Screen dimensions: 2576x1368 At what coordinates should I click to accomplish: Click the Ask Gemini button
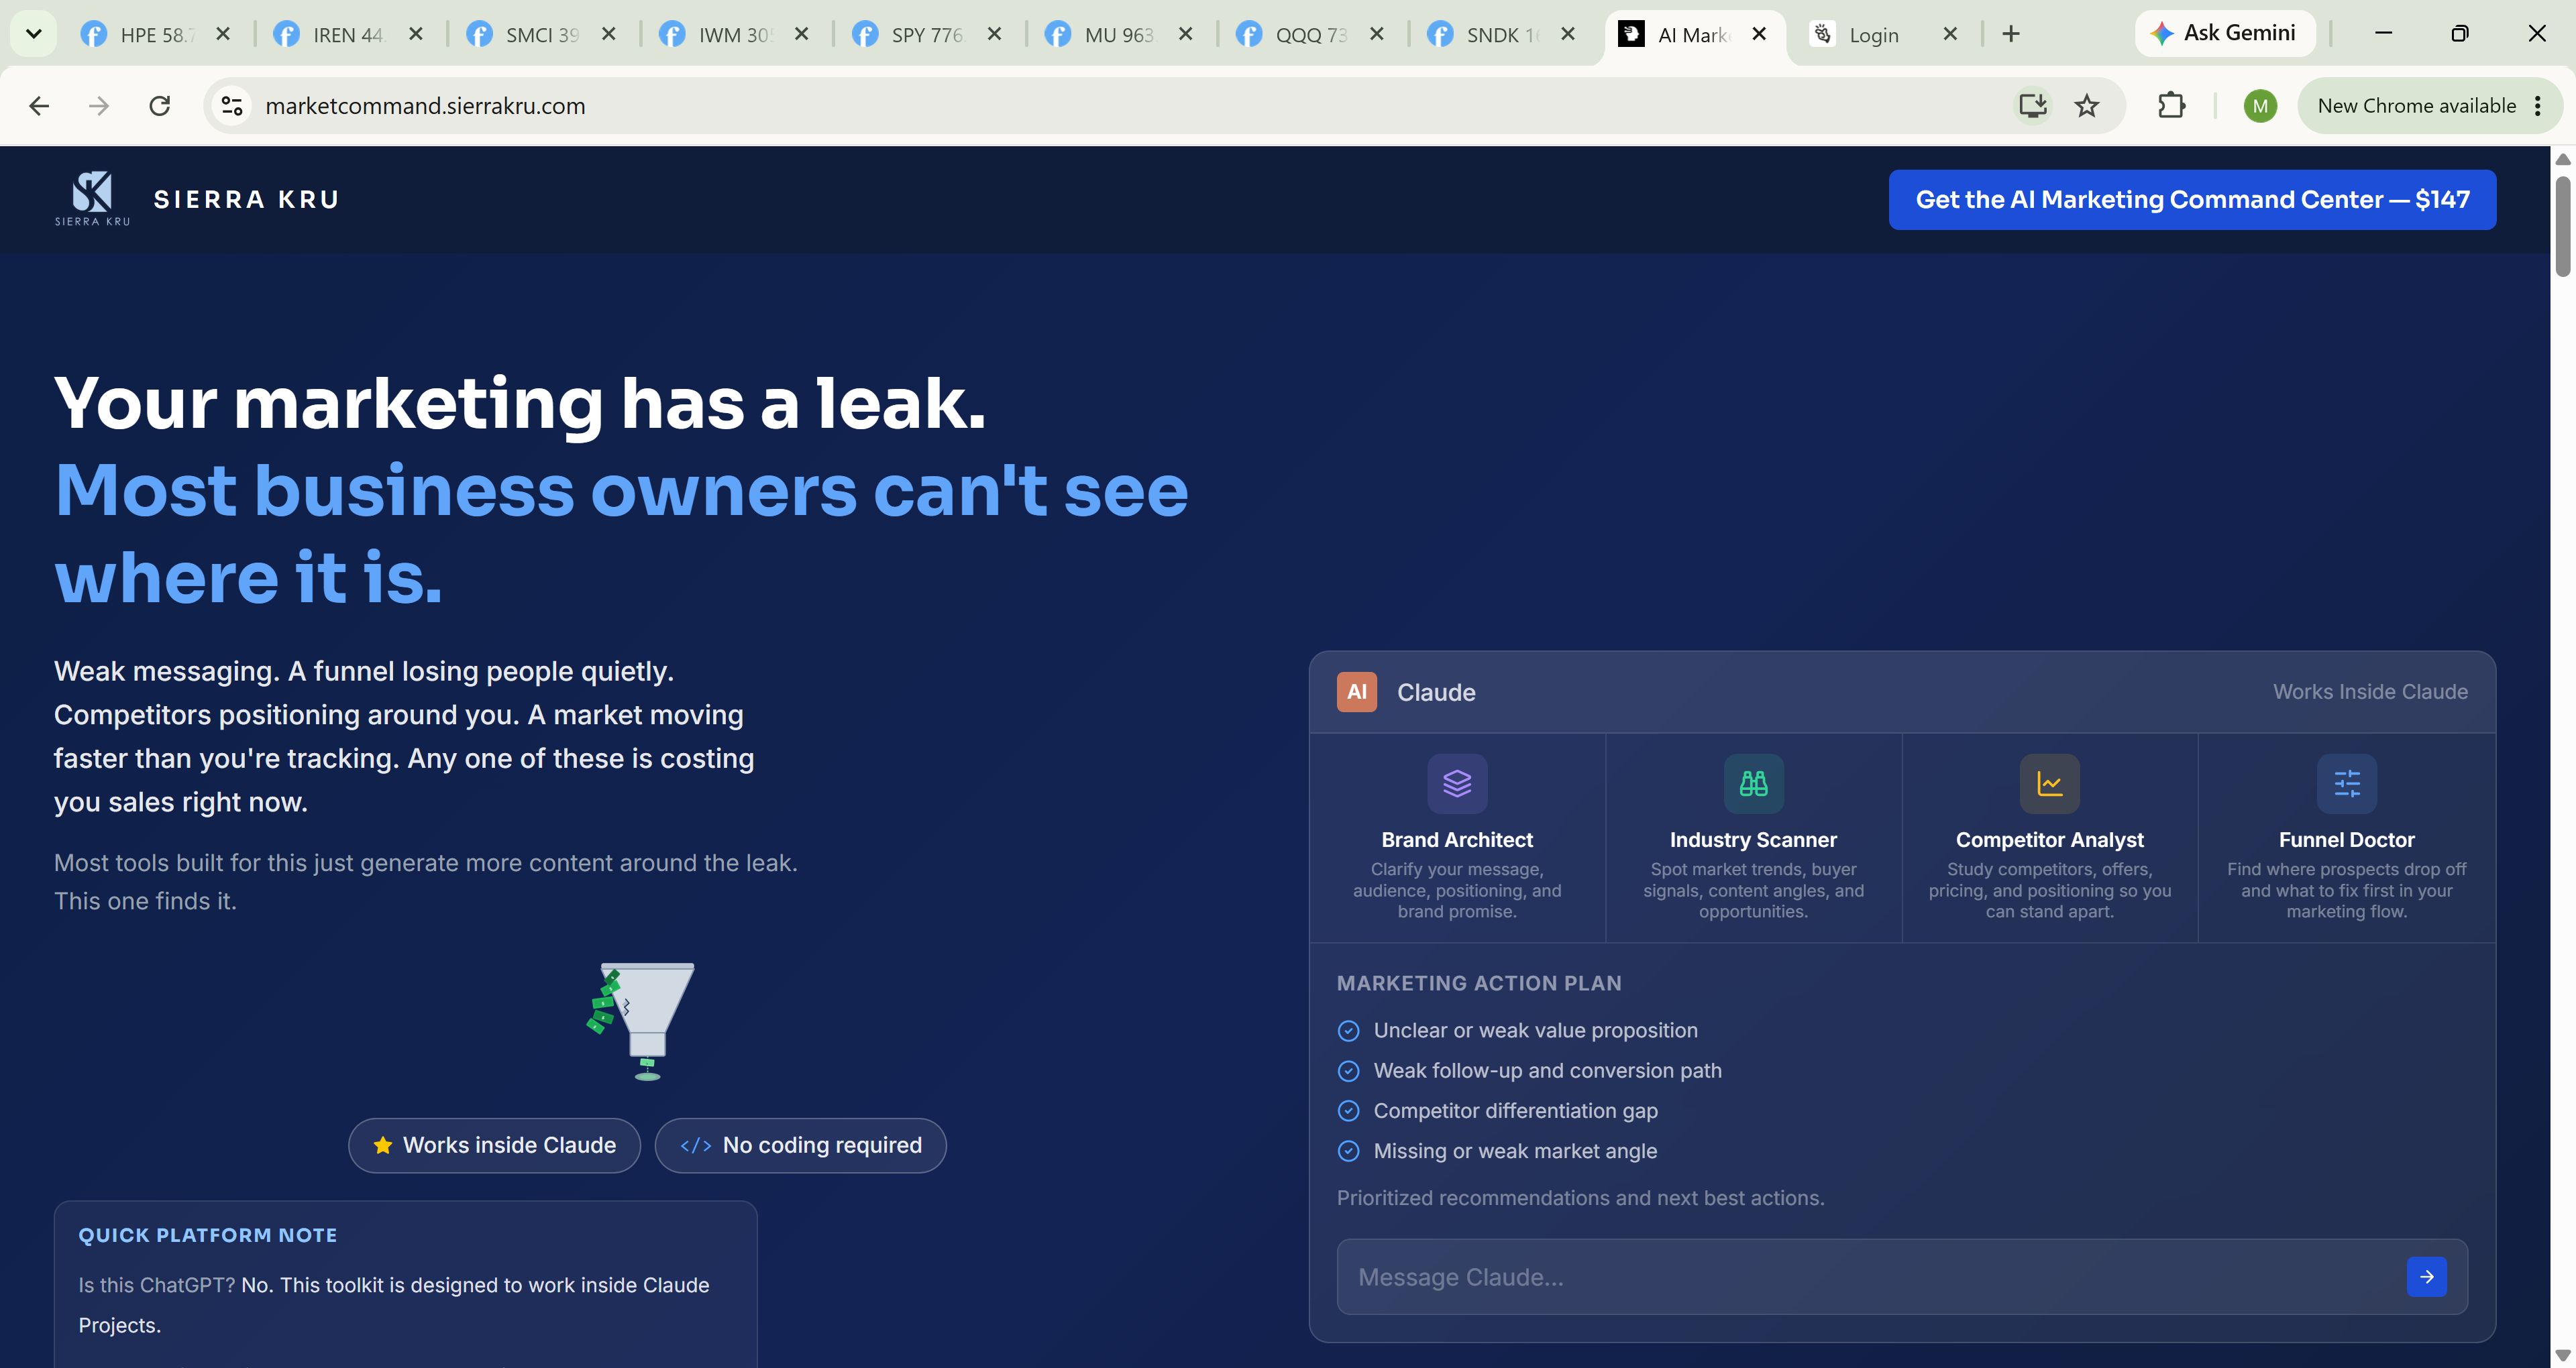(x=2224, y=33)
